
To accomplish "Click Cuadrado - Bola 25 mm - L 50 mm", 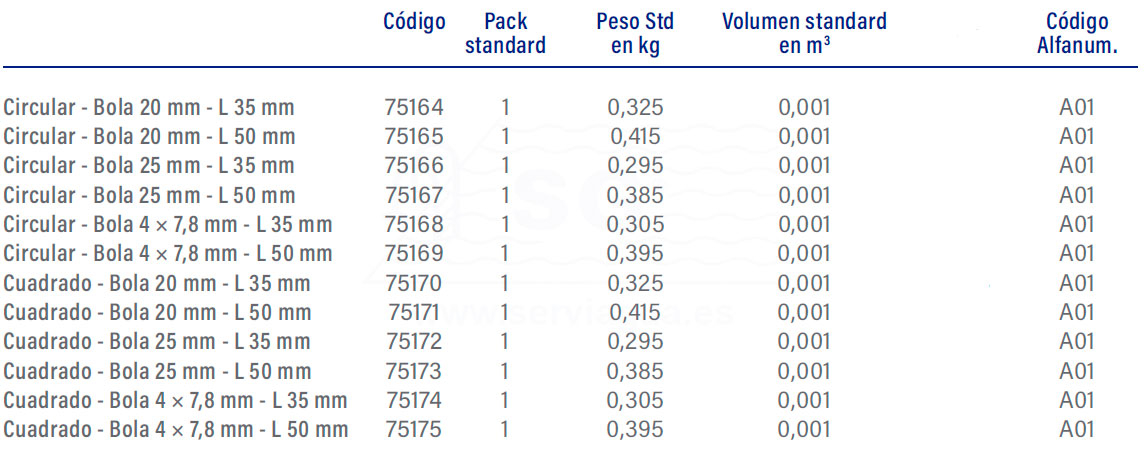I will [x=158, y=372].
